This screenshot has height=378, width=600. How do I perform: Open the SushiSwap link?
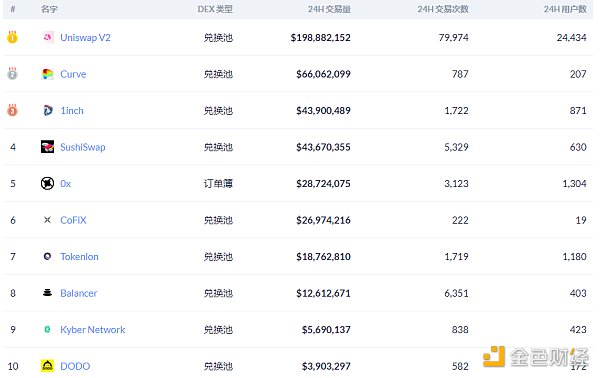coord(83,147)
